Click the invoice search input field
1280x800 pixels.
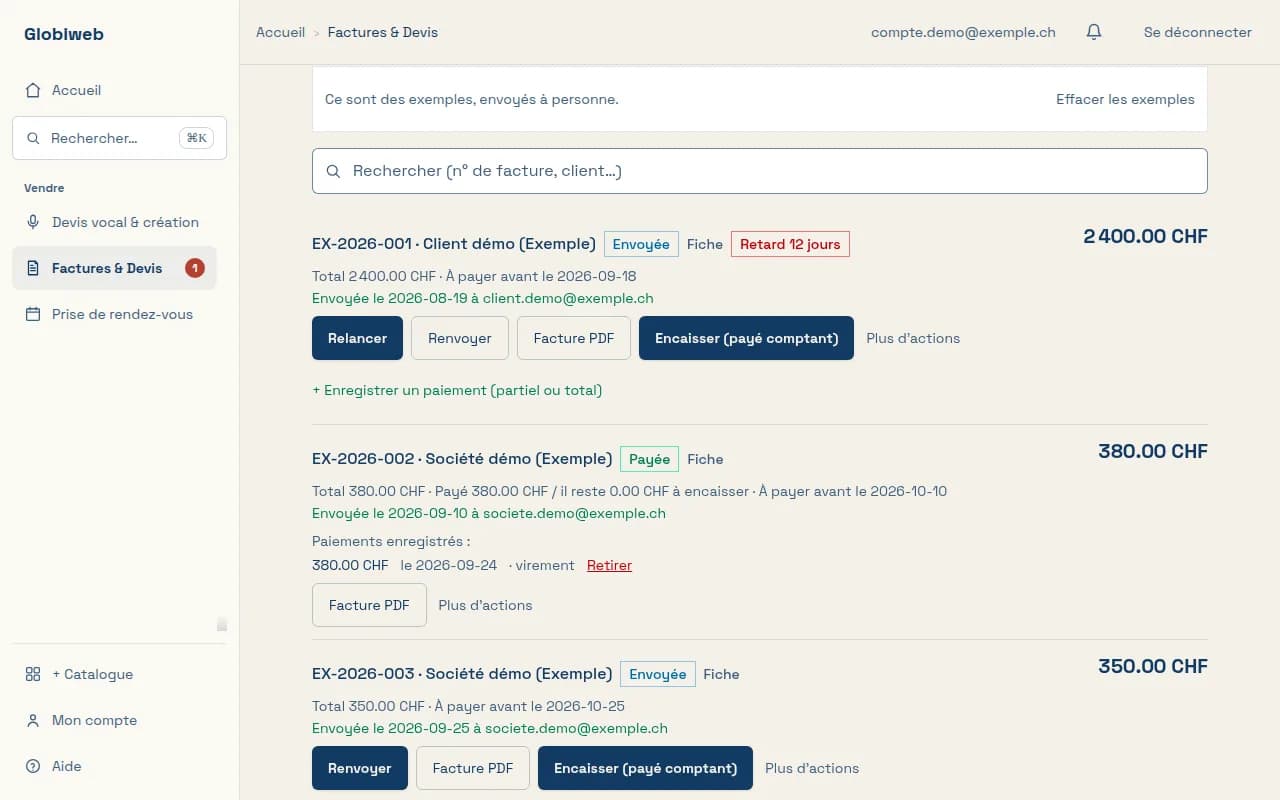pos(760,171)
